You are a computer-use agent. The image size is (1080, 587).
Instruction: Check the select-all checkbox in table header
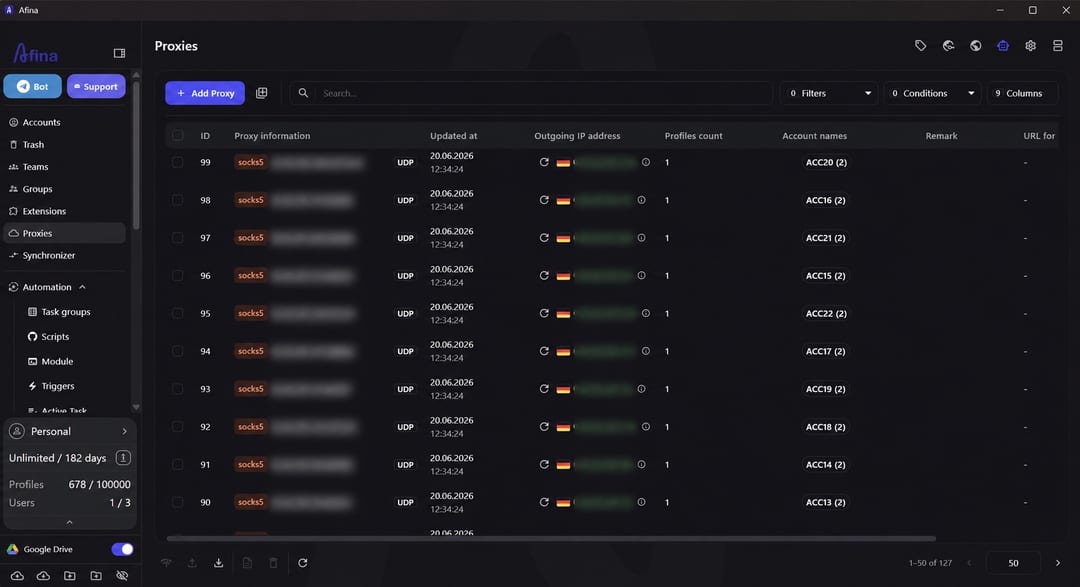click(178, 136)
